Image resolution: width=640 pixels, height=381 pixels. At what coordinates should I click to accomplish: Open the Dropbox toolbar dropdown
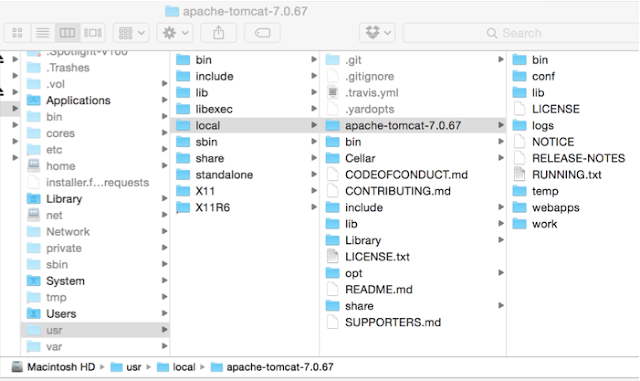pos(378,33)
